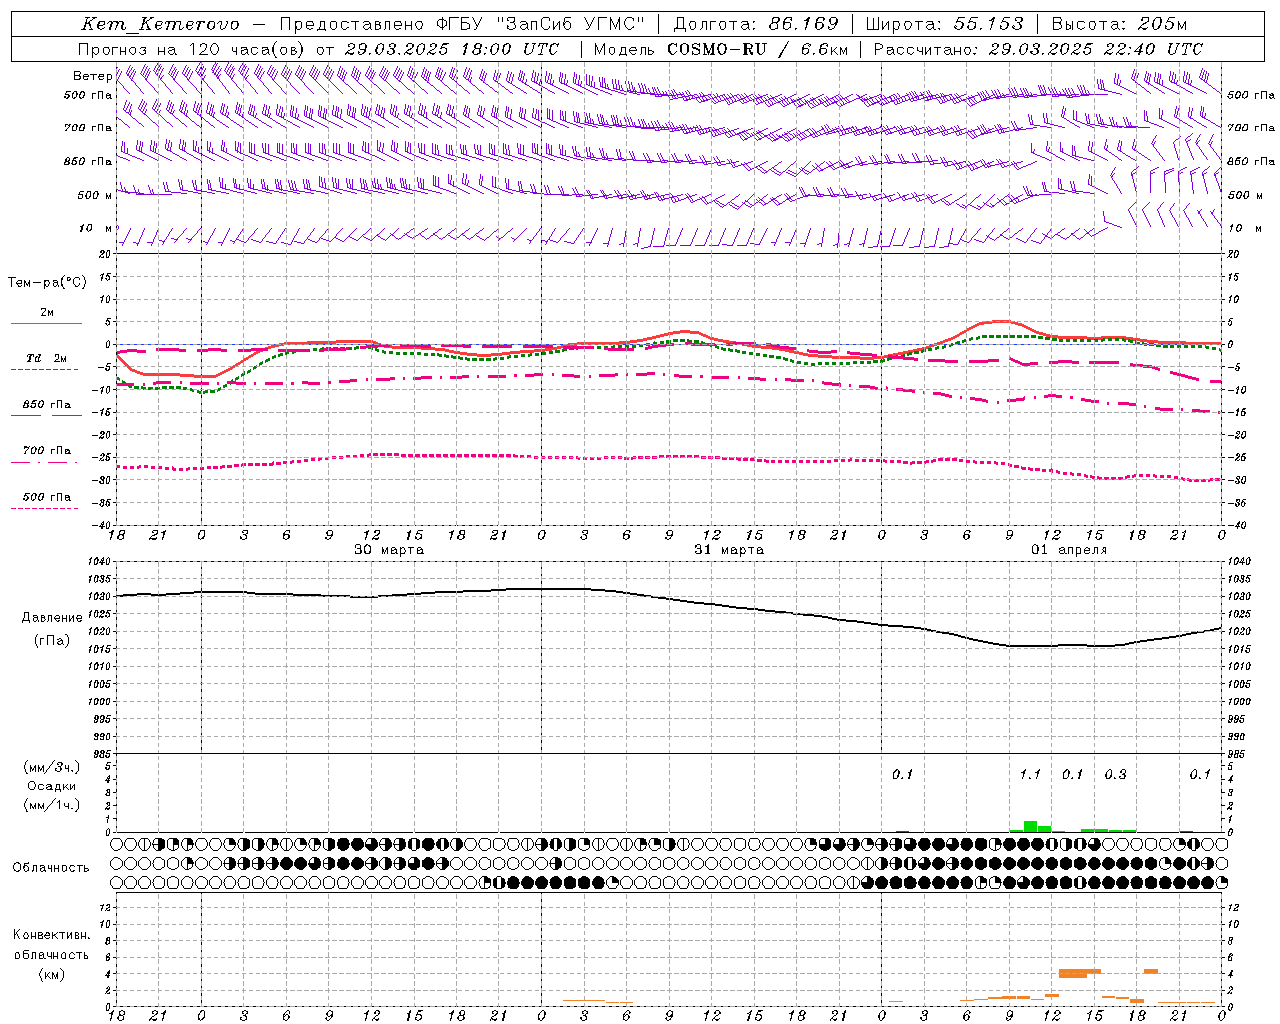1280x1024 pixels.
Task: Click the 'ЗапСиб УГМС' provider text
Action: click(571, 24)
